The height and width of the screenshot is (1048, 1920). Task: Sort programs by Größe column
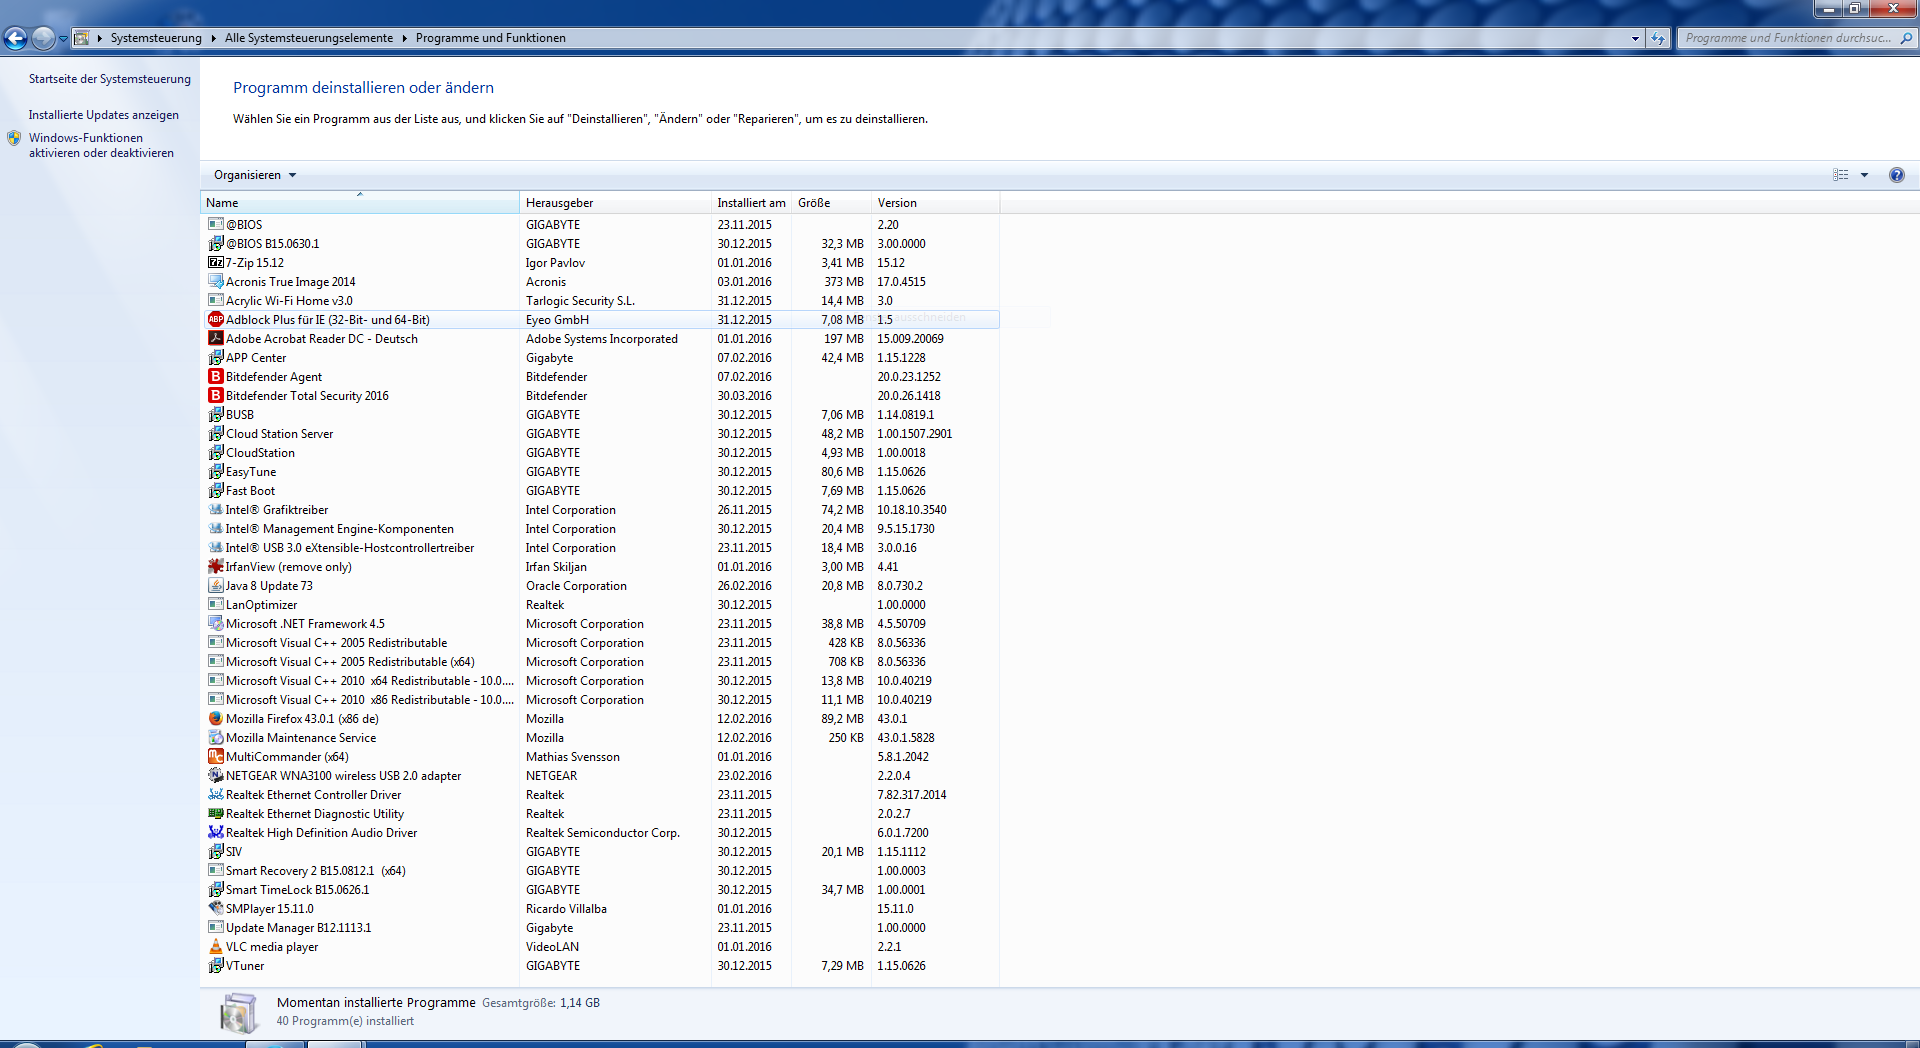click(x=831, y=203)
